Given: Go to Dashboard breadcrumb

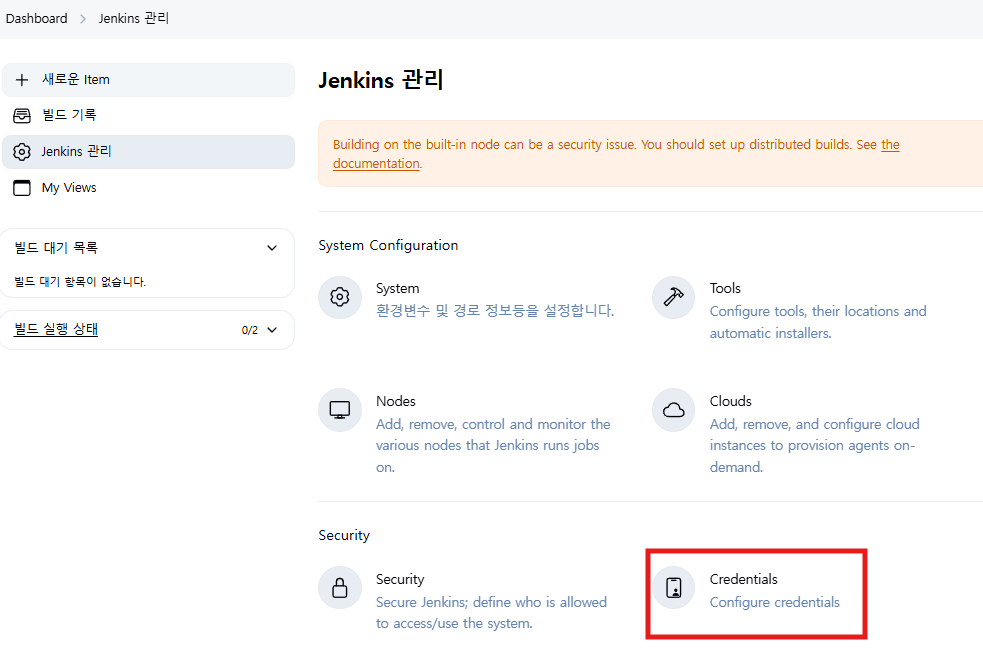Looking at the screenshot, I should coord(36,18).
